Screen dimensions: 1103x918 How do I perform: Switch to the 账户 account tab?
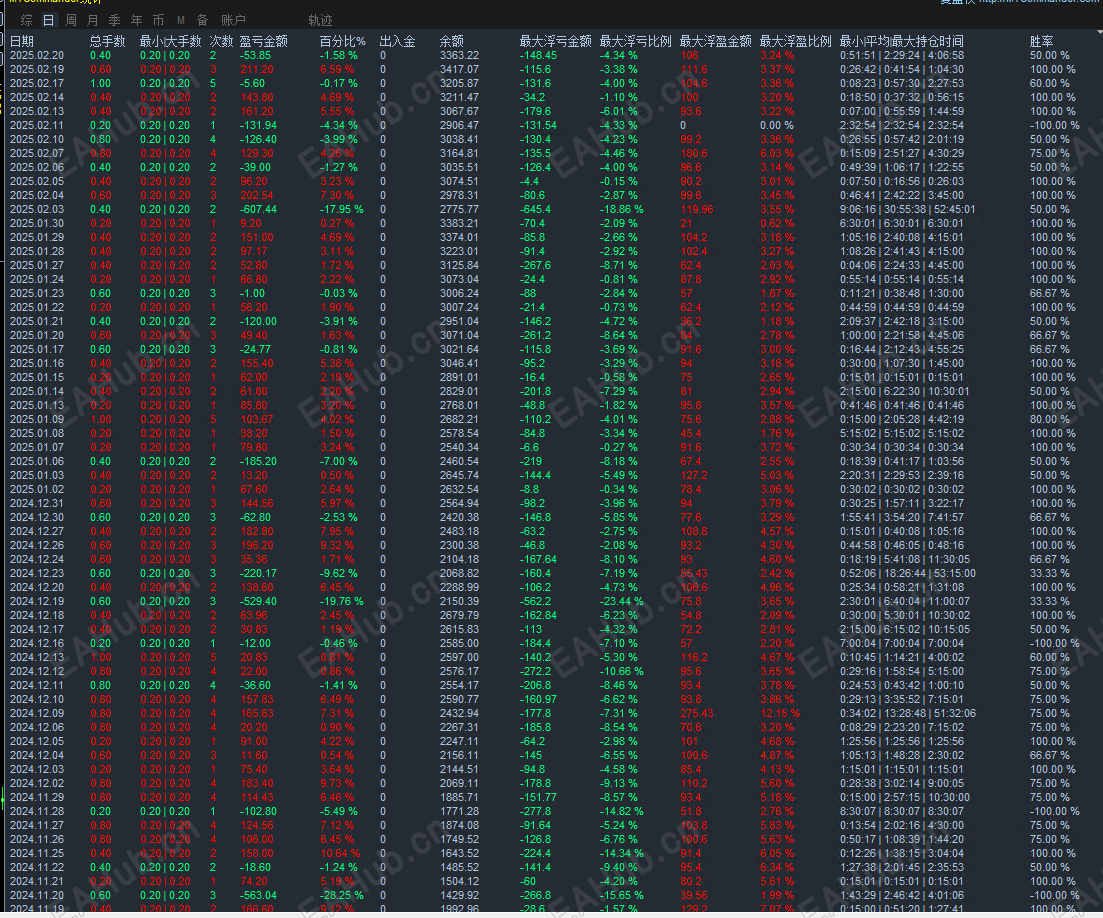point(234,20)
